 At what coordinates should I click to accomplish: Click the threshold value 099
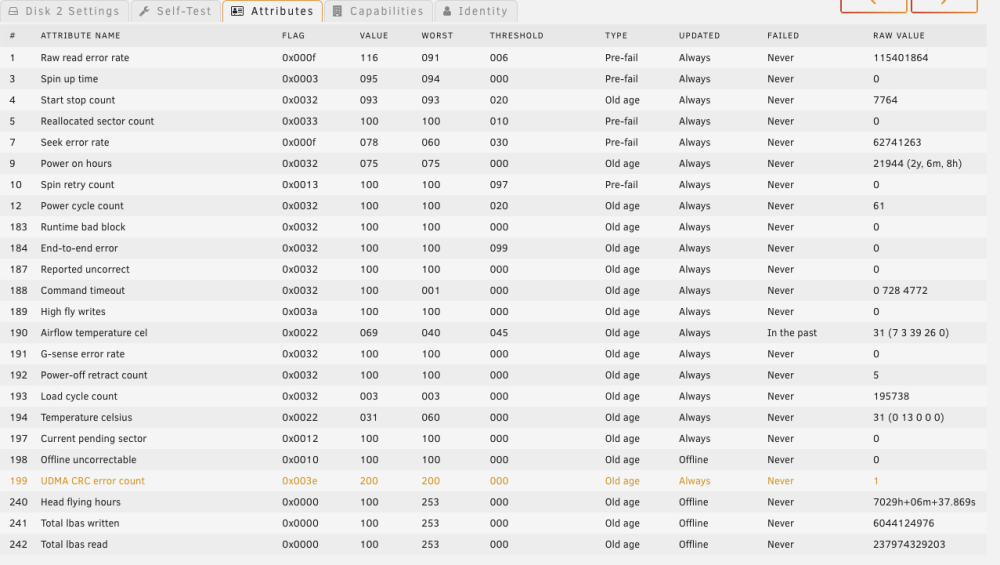pyautogui.click(x=499, y=248)
